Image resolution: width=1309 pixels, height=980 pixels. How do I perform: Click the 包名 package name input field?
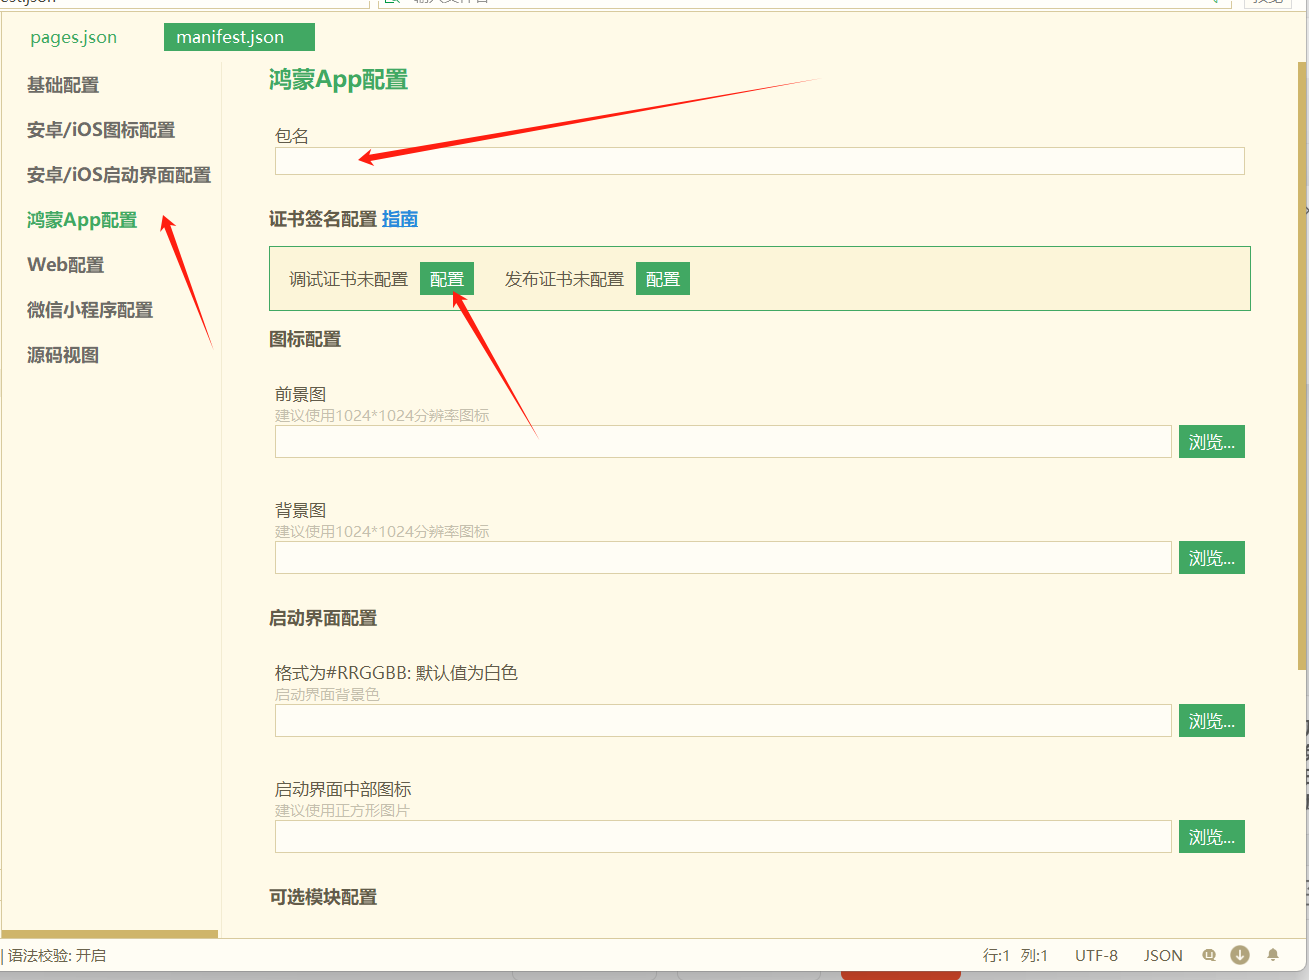pyautogui.click(x=758, y=160)
